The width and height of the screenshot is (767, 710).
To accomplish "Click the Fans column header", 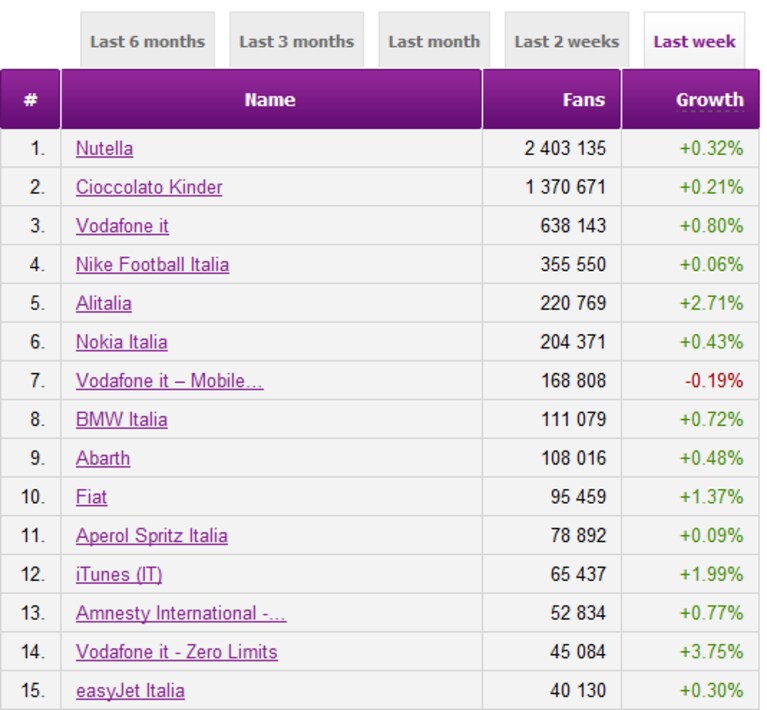I will pos(551,99).
